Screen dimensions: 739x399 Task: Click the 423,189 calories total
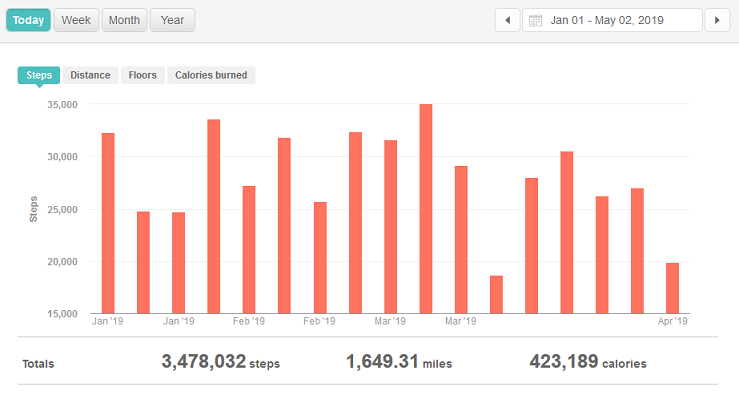[588, 362]
